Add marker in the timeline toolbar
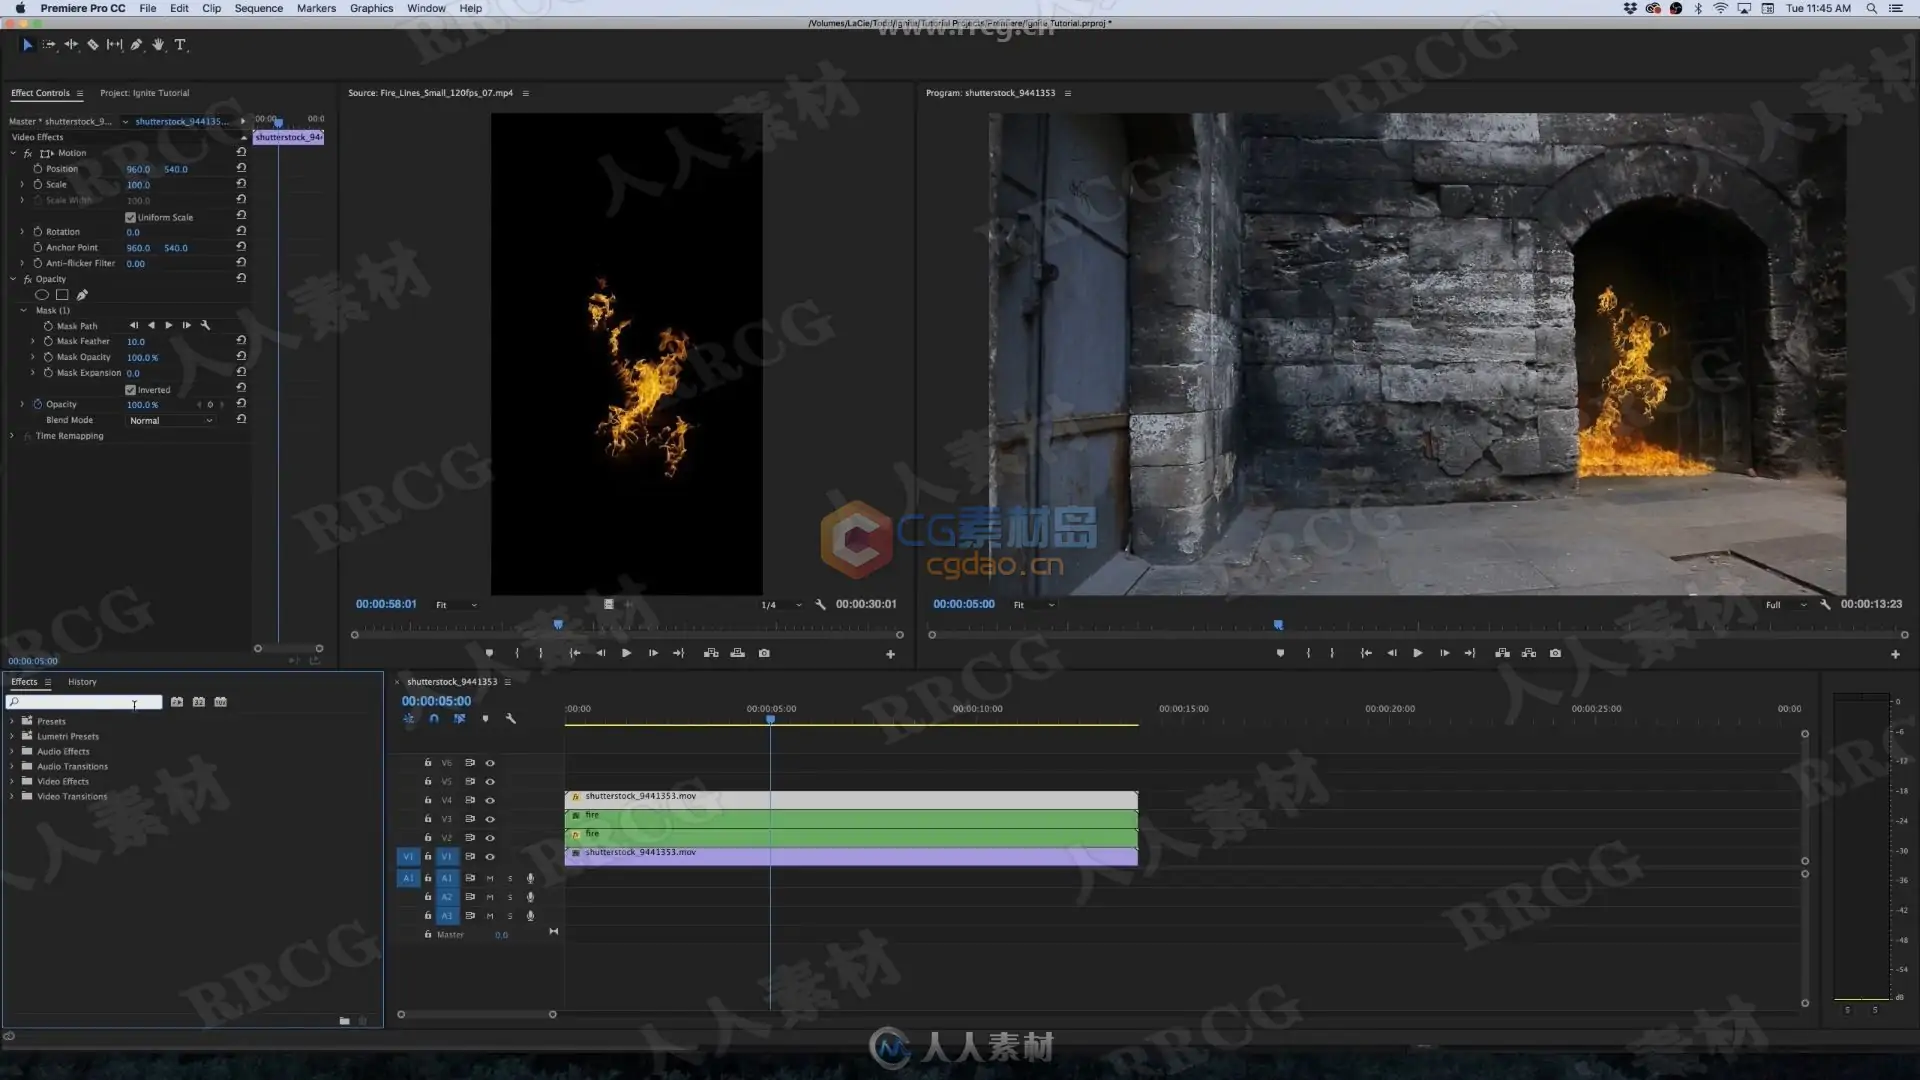 (485, 719)
